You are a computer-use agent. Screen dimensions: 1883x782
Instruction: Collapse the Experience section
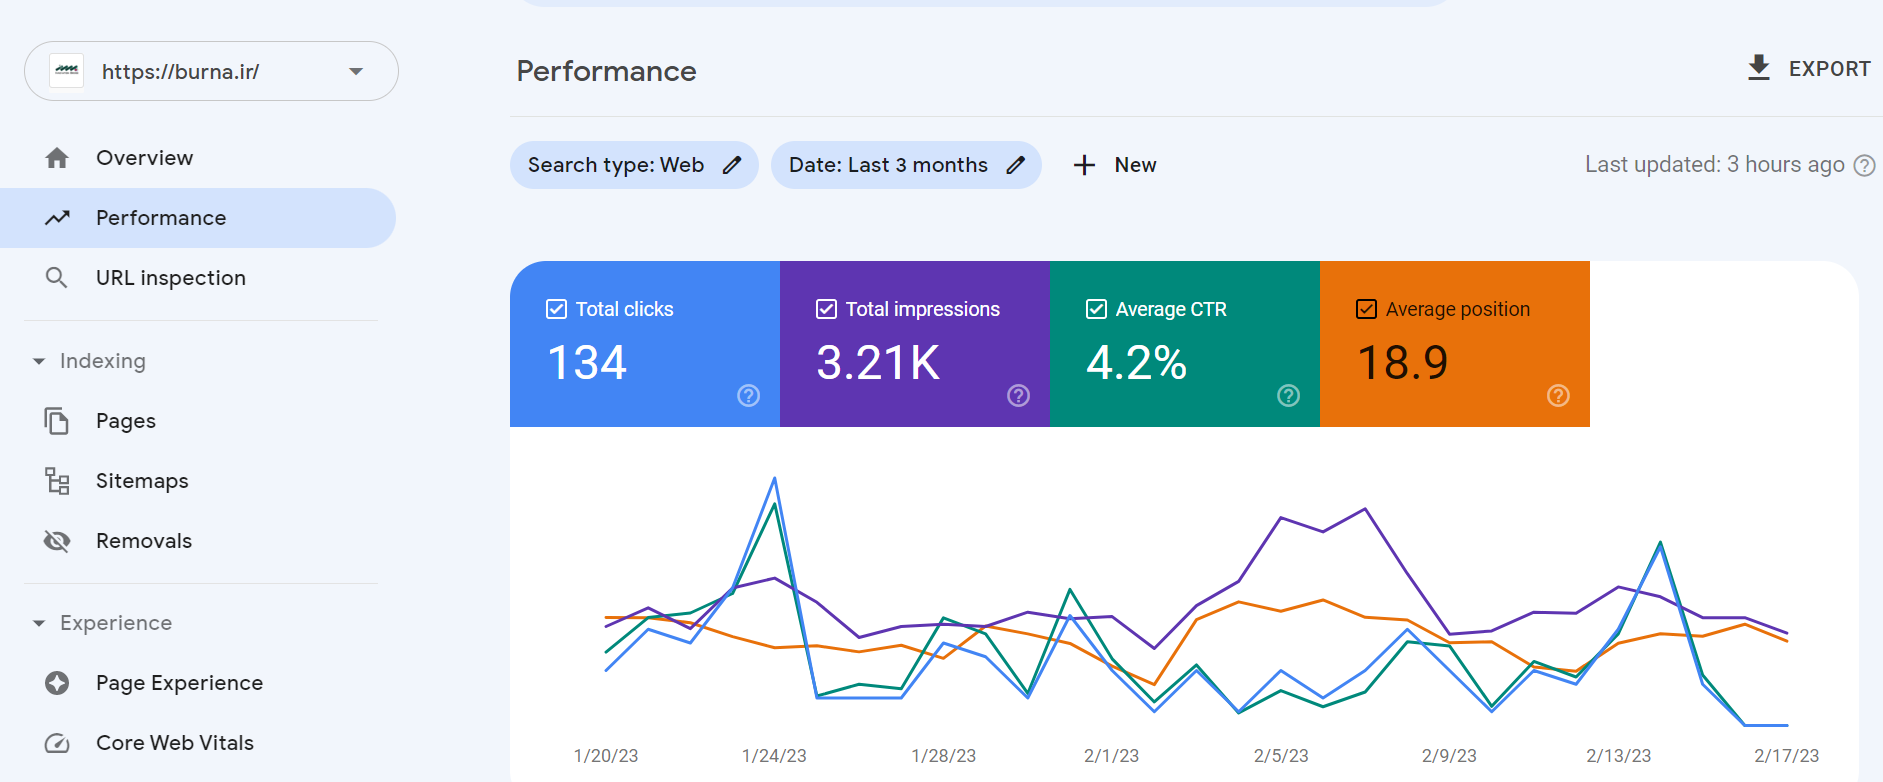click(x=39, y=623)
